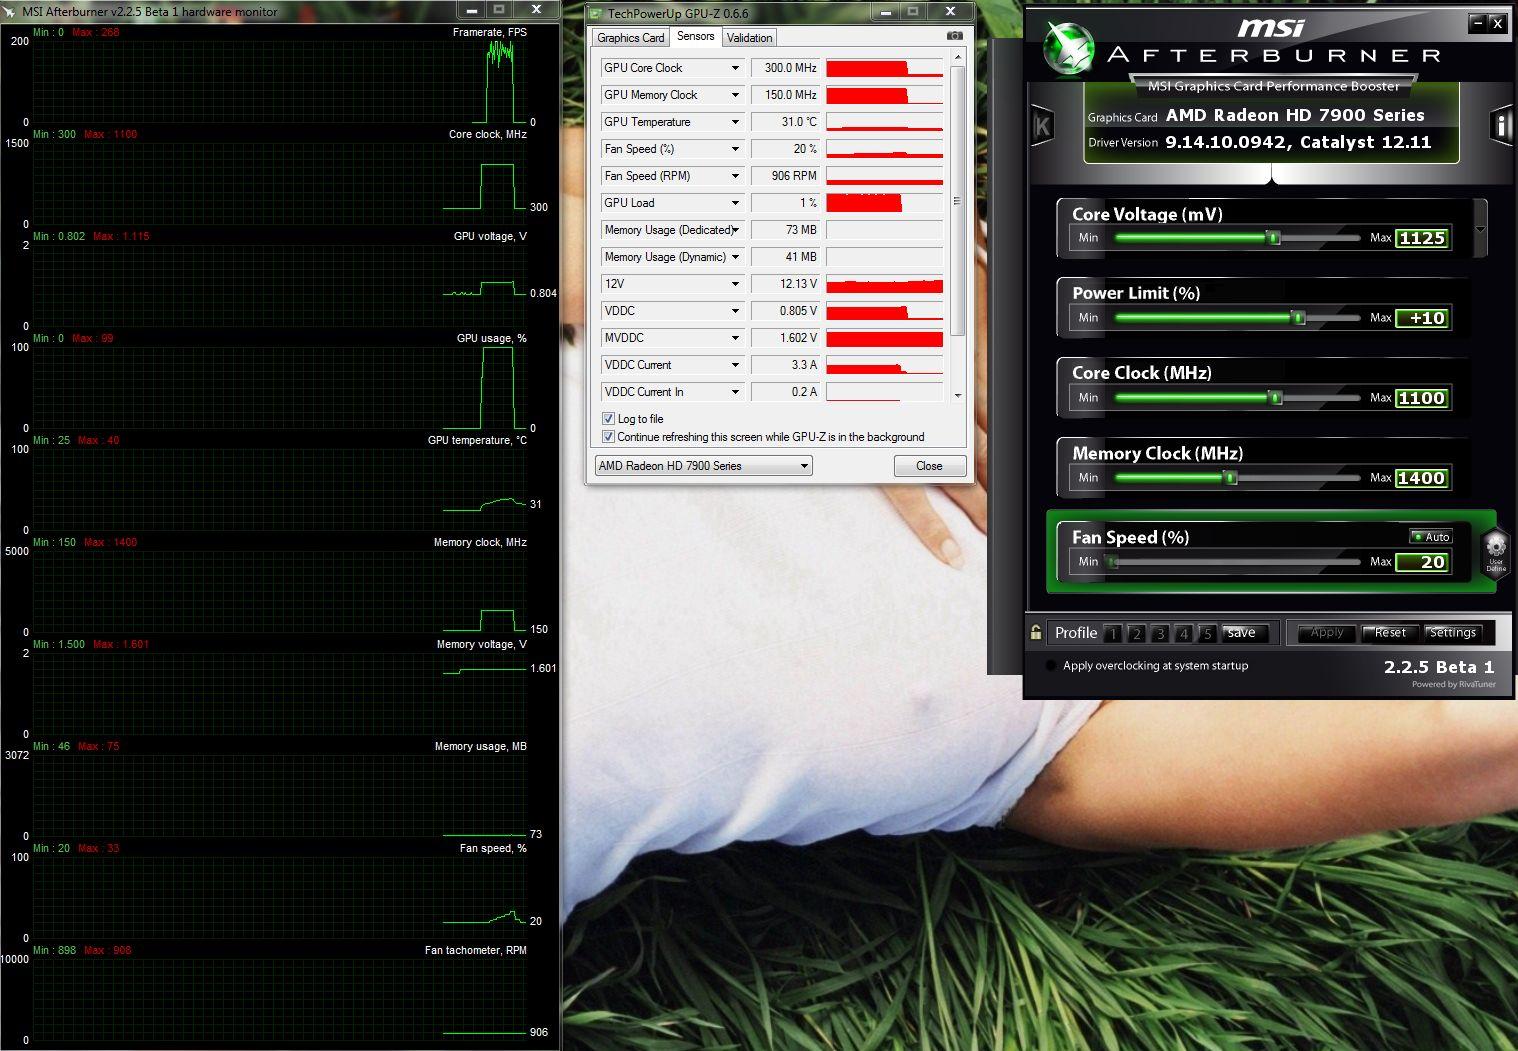The height and width of the screenshot is (1051, 1518).
Task: Reset Afterburner settings
Action: pos(1390,633)
